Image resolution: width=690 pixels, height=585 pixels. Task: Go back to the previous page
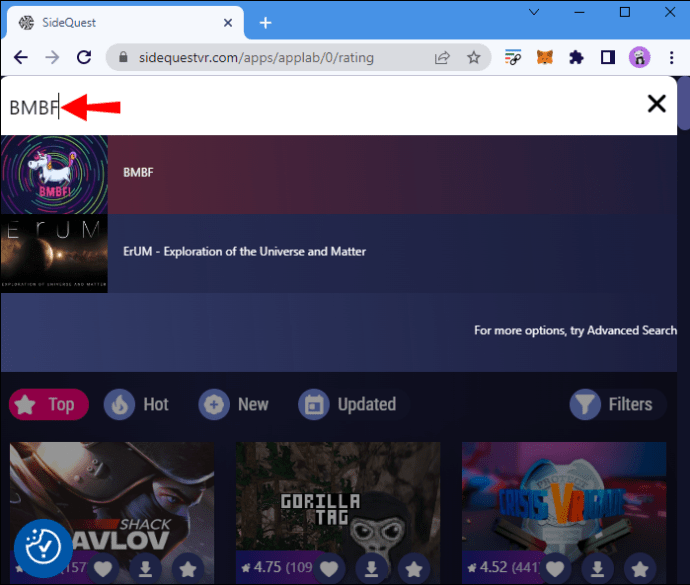[21, 57]
